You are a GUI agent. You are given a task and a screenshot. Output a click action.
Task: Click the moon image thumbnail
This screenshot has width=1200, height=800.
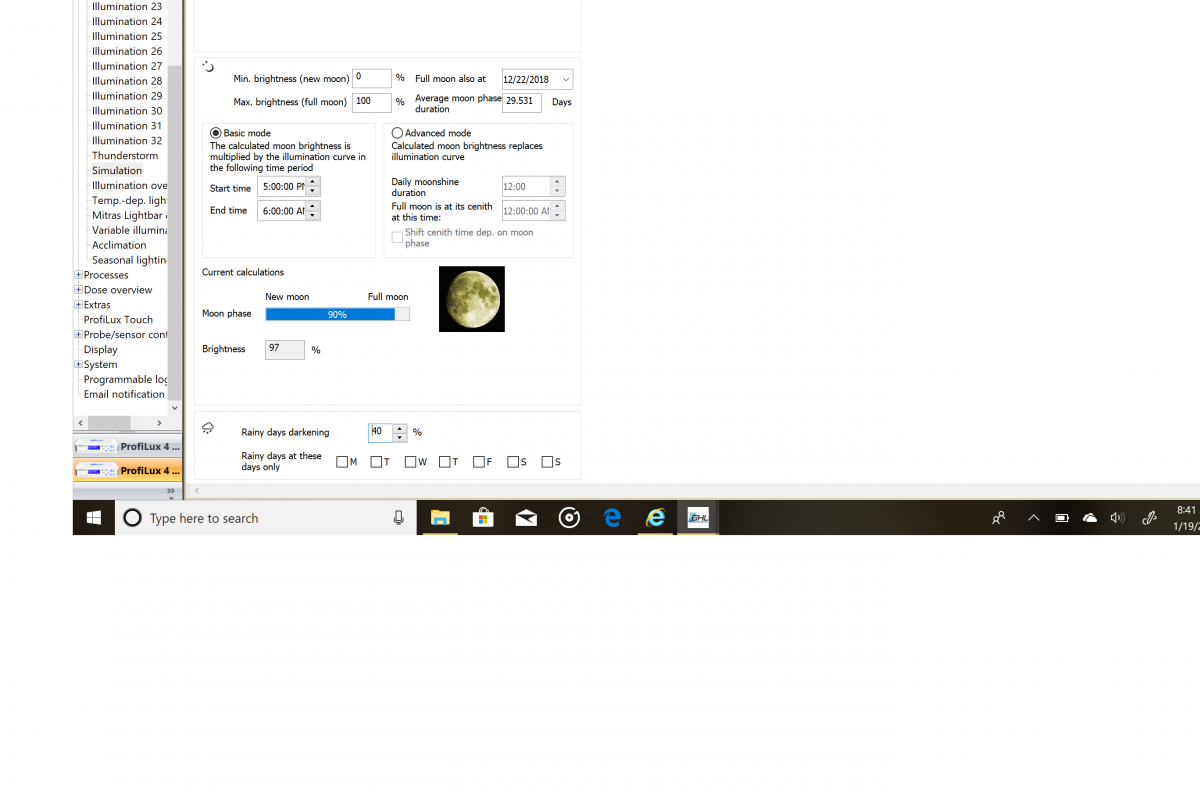pos(472,299)
